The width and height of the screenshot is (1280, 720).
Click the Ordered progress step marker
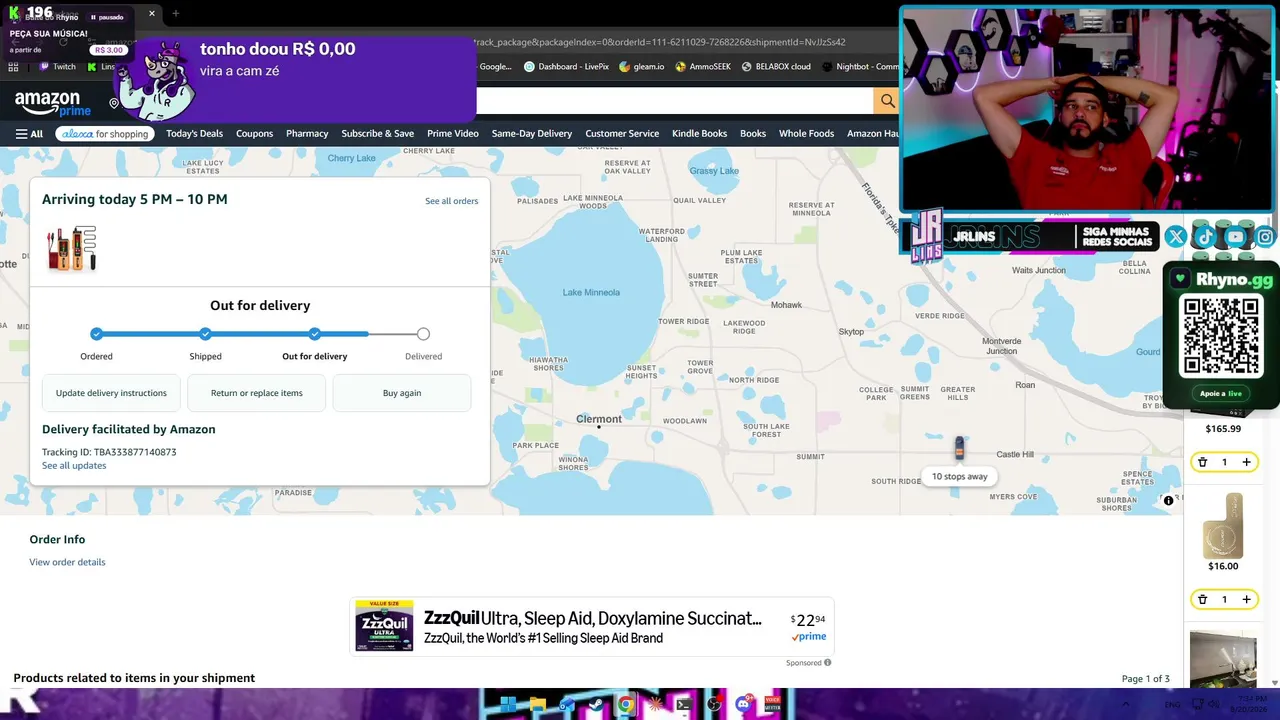[x=96, y=334]
